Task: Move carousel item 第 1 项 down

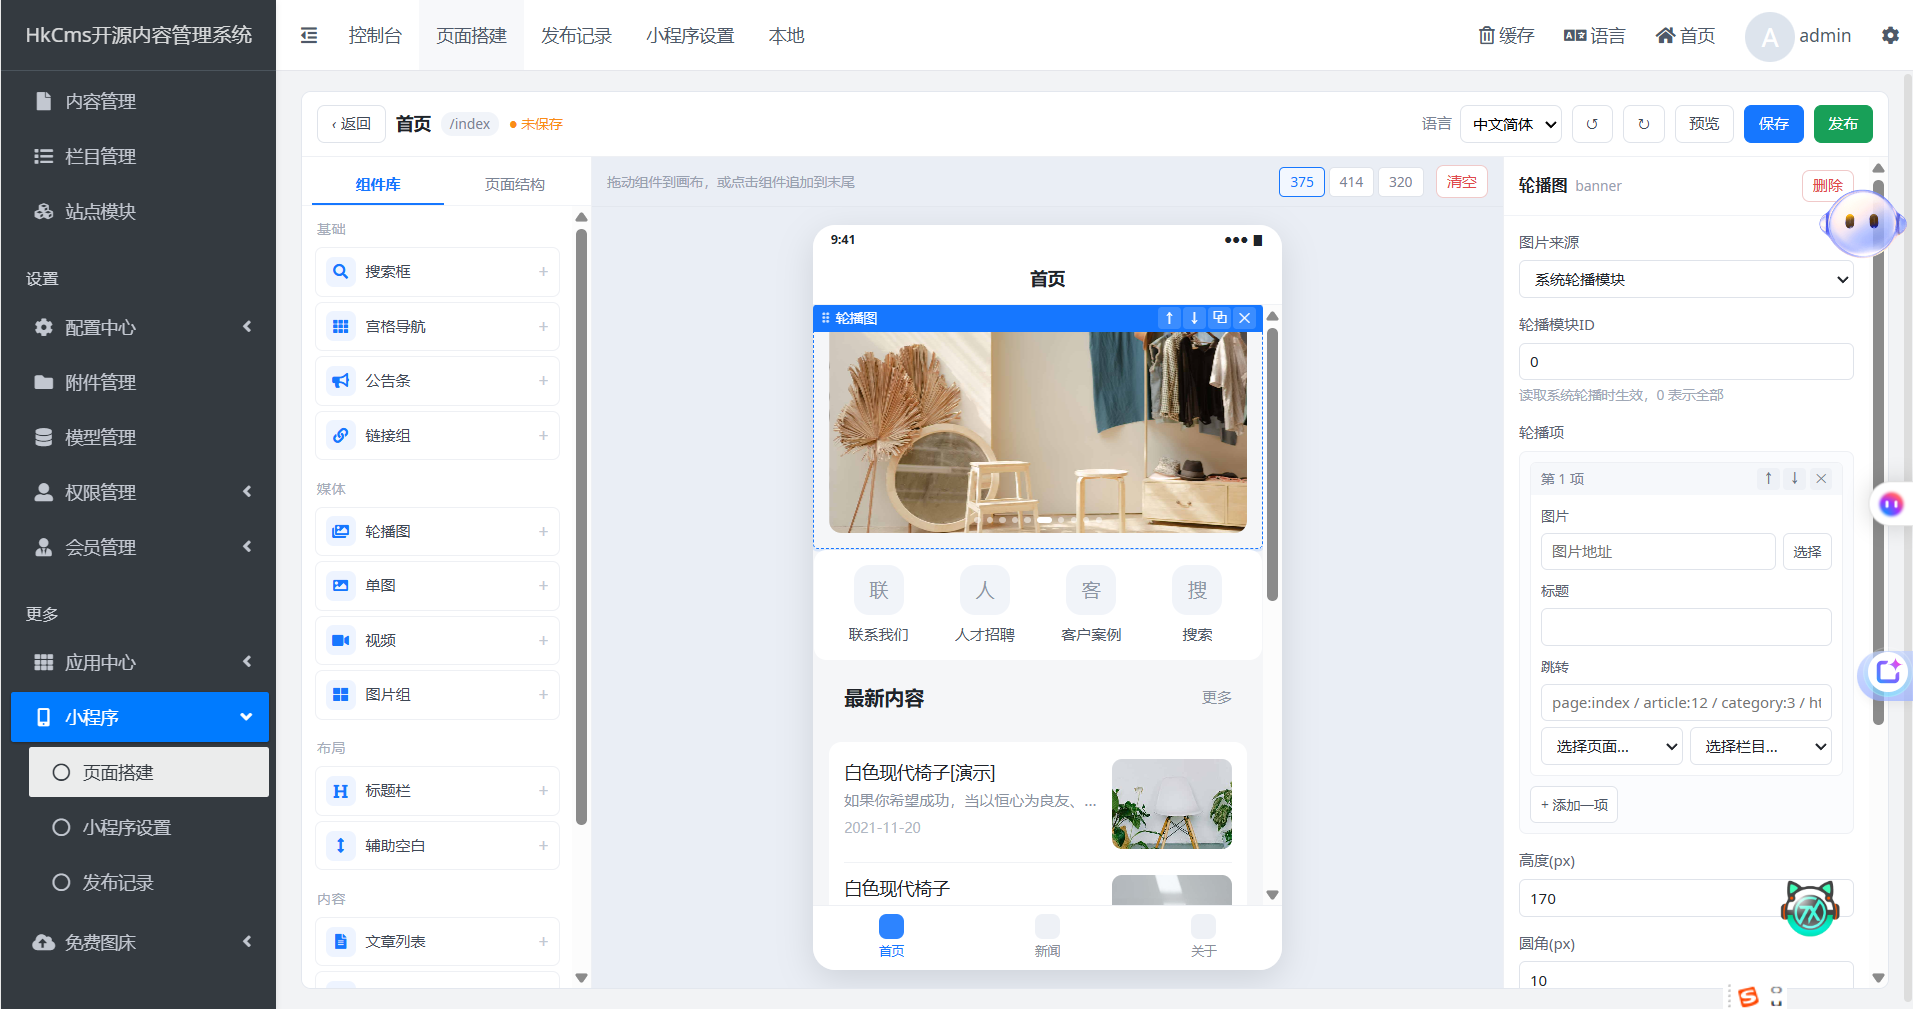Action: pyautogui.click(x=1795, y=478)
